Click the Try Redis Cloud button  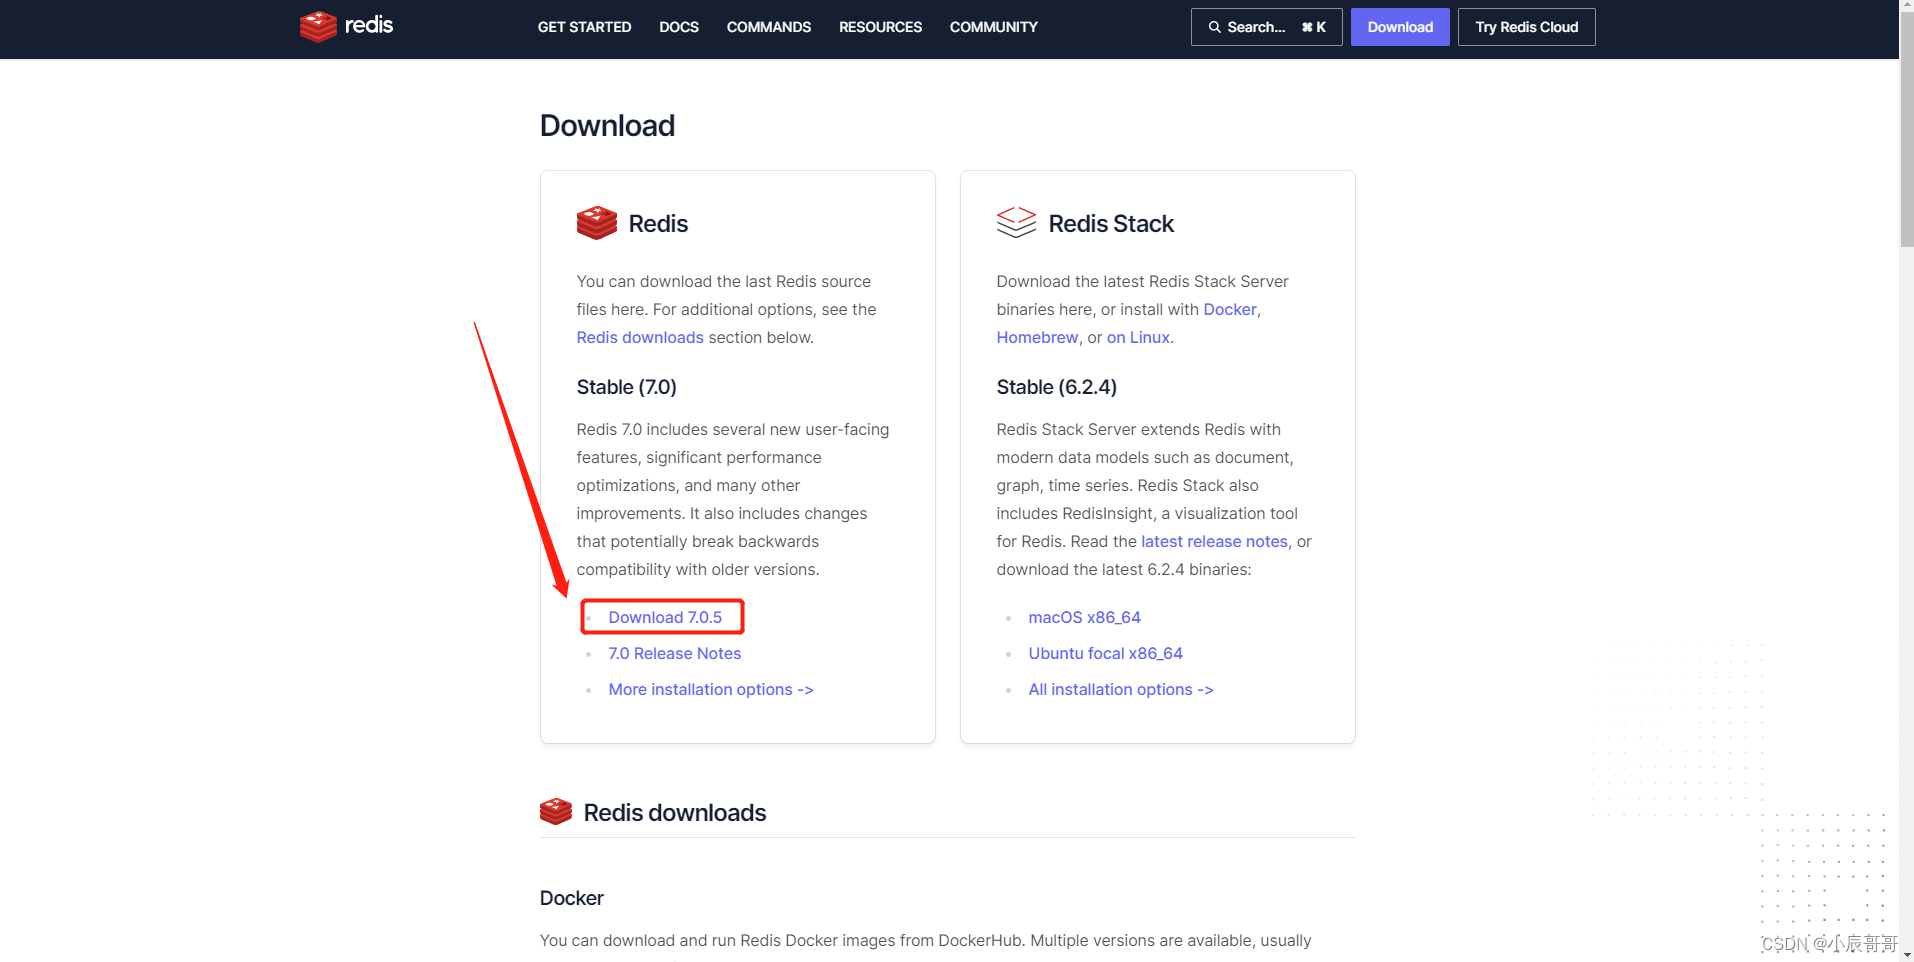click(x=1526, y=27)
